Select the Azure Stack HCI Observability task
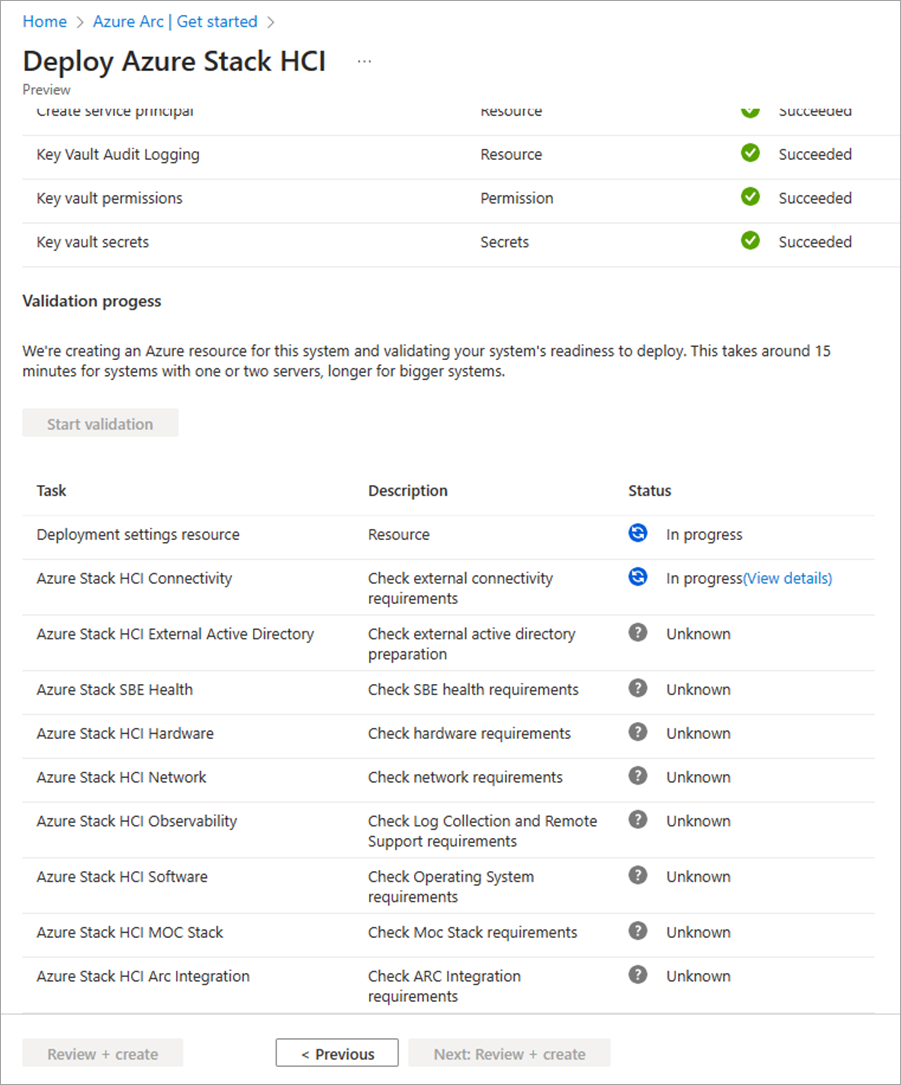Image resolution: width=901 pixels, height=1085 pixels. pyautogui.click(x=137, y=821)
